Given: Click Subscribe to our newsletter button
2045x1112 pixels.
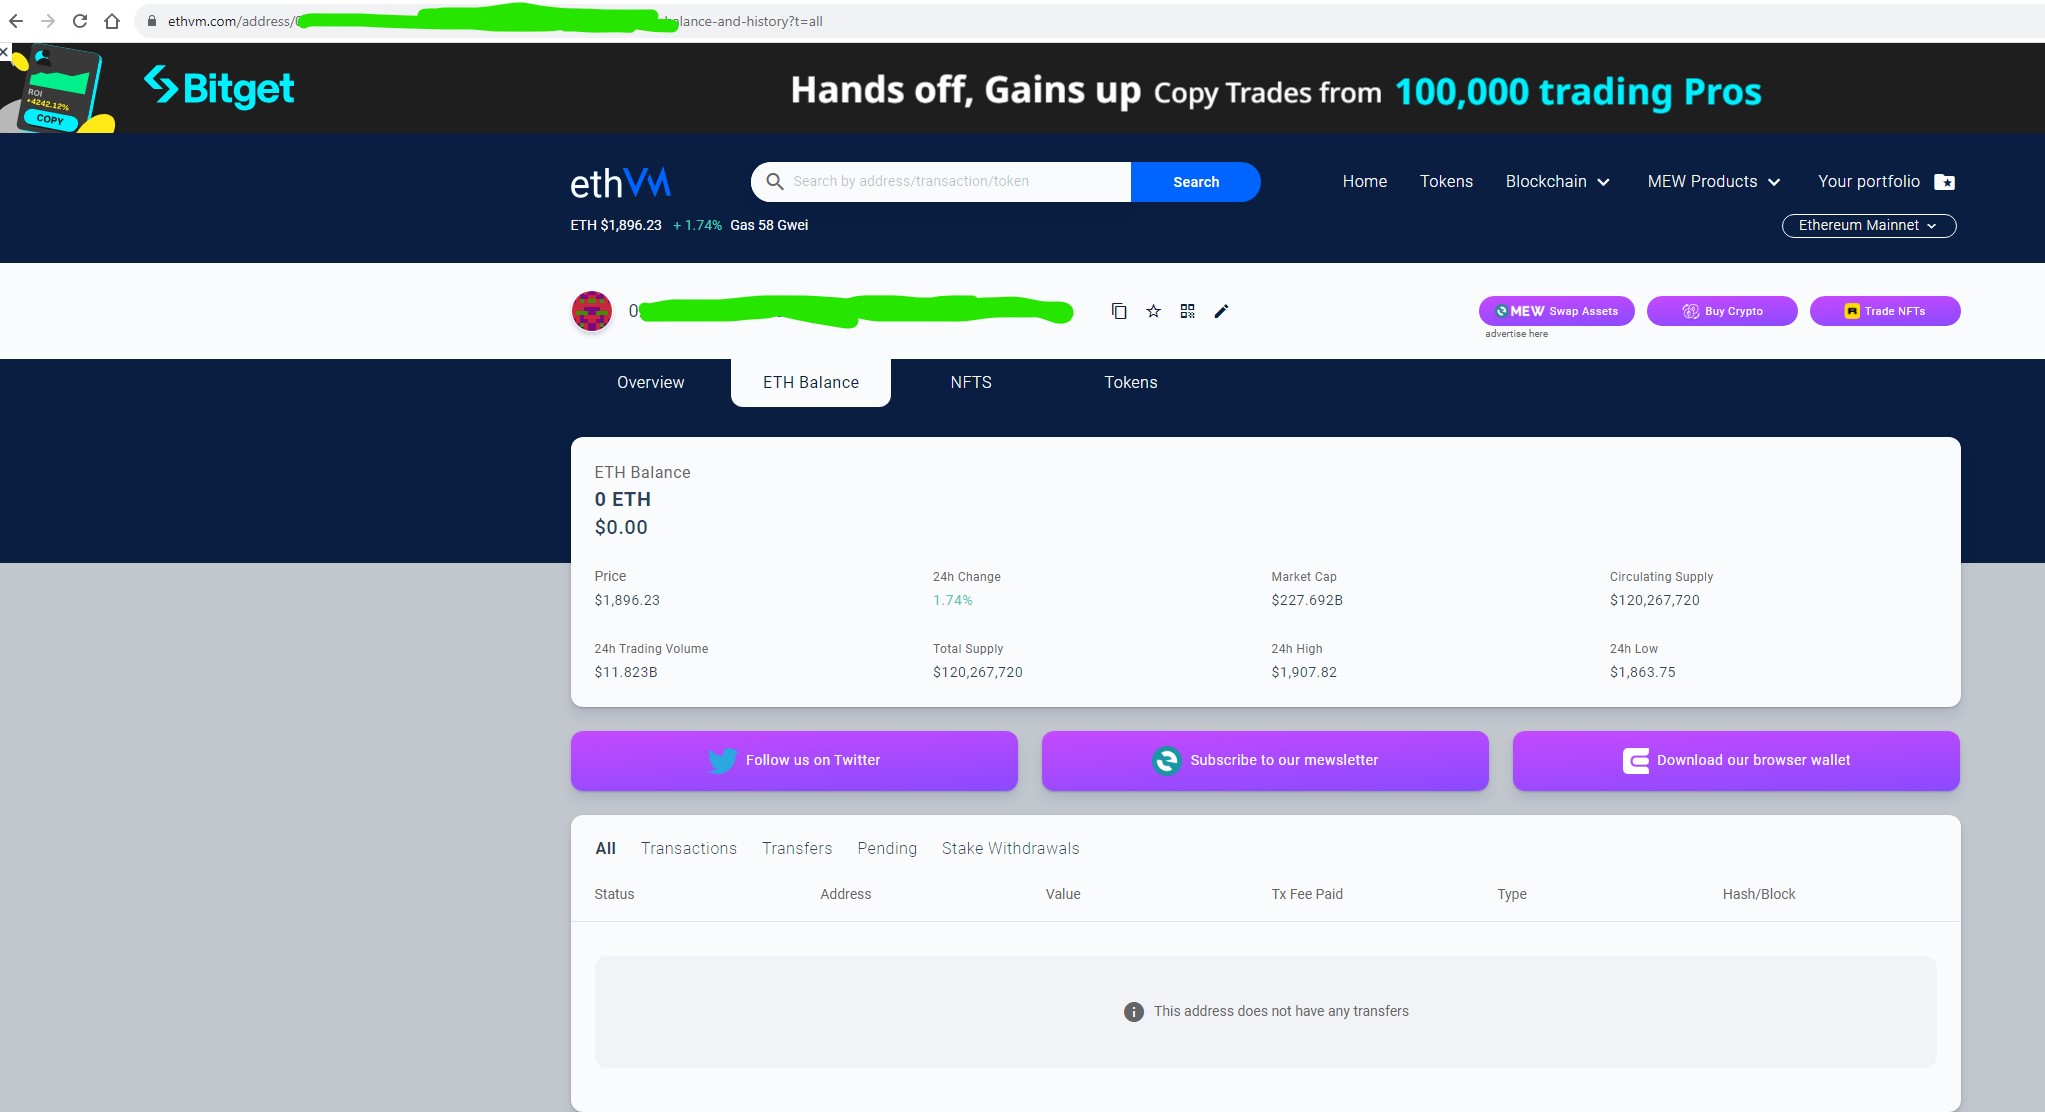Looking at the screenshot, I should coord(1265,760).
